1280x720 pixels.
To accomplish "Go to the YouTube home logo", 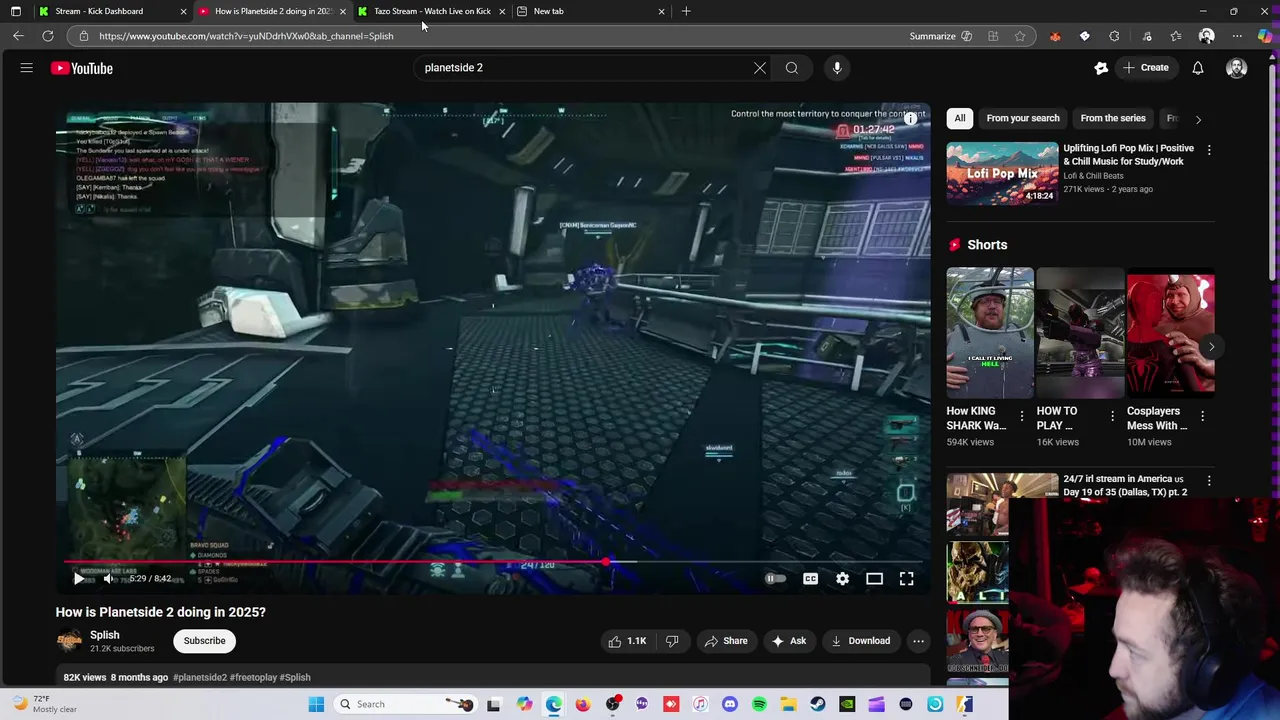I will click(x=82, y=68).
